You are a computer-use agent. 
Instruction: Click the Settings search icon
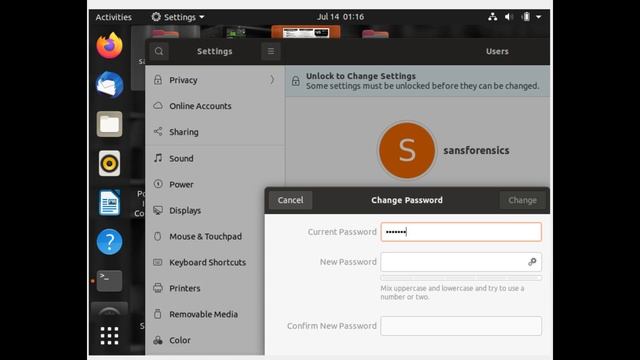159,51
